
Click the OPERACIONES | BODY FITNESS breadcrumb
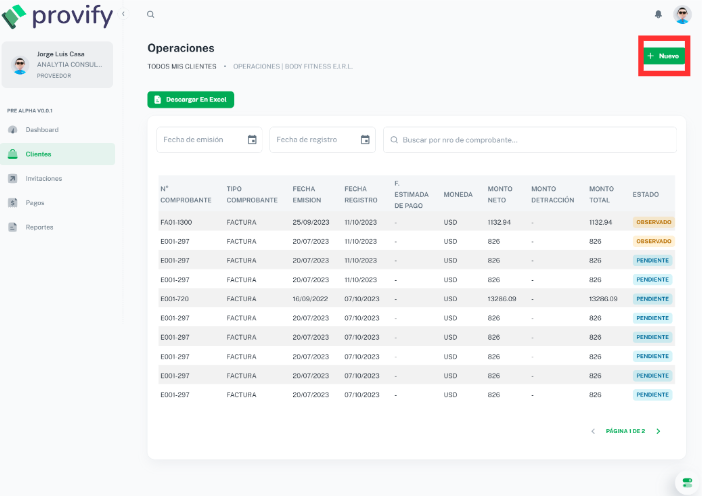[x=293, y=66]
